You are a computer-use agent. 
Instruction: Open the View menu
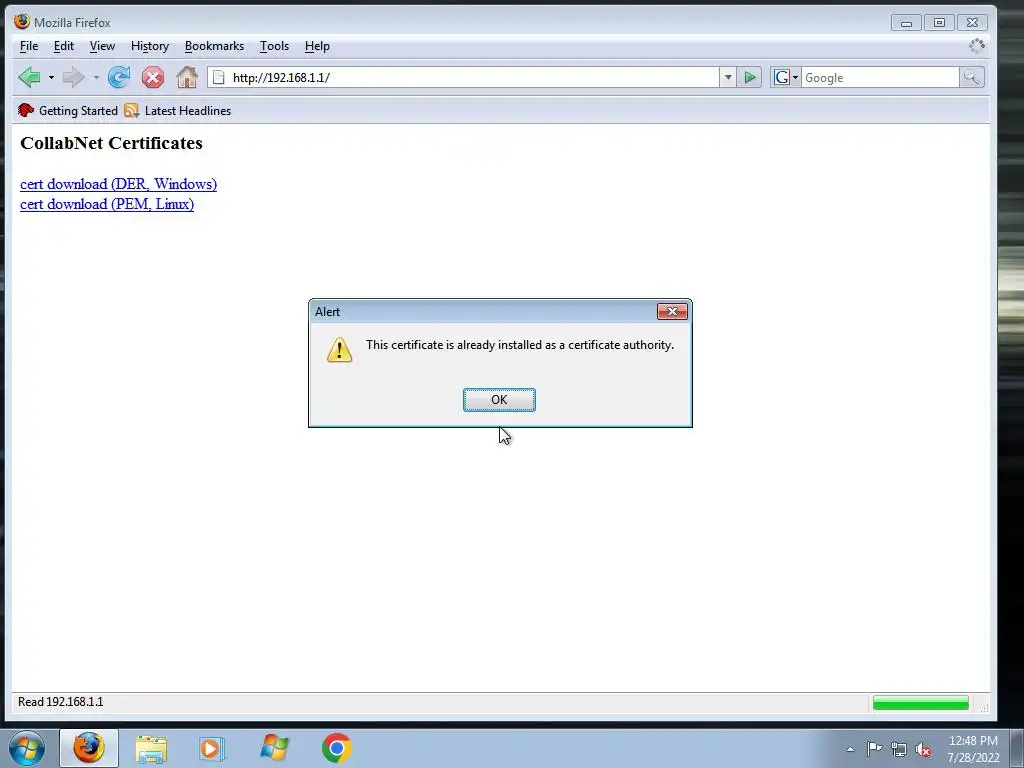click(x=102, y=46)
